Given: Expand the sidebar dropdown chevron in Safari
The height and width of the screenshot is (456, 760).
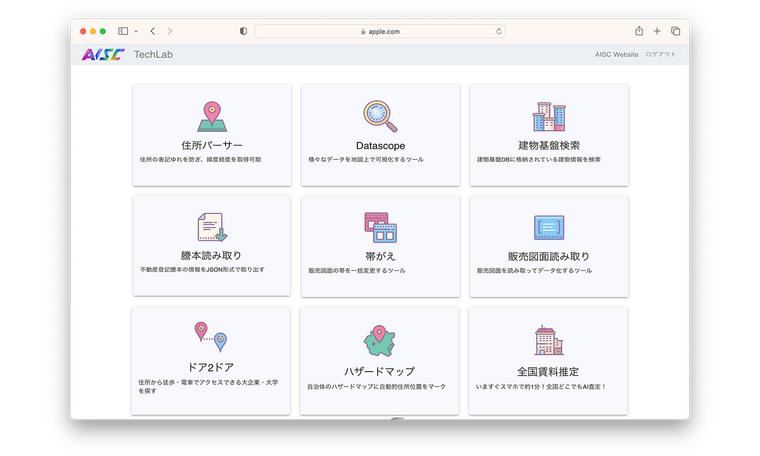Looking at the screenshot, I should pyautogui.click(x=136, y=32).
